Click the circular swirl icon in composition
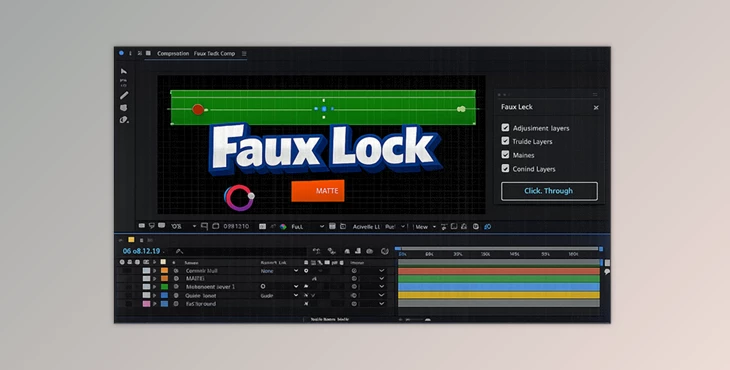Image resolution: width=730 pixels, height=370 pixels. click(x=239, y=198)
